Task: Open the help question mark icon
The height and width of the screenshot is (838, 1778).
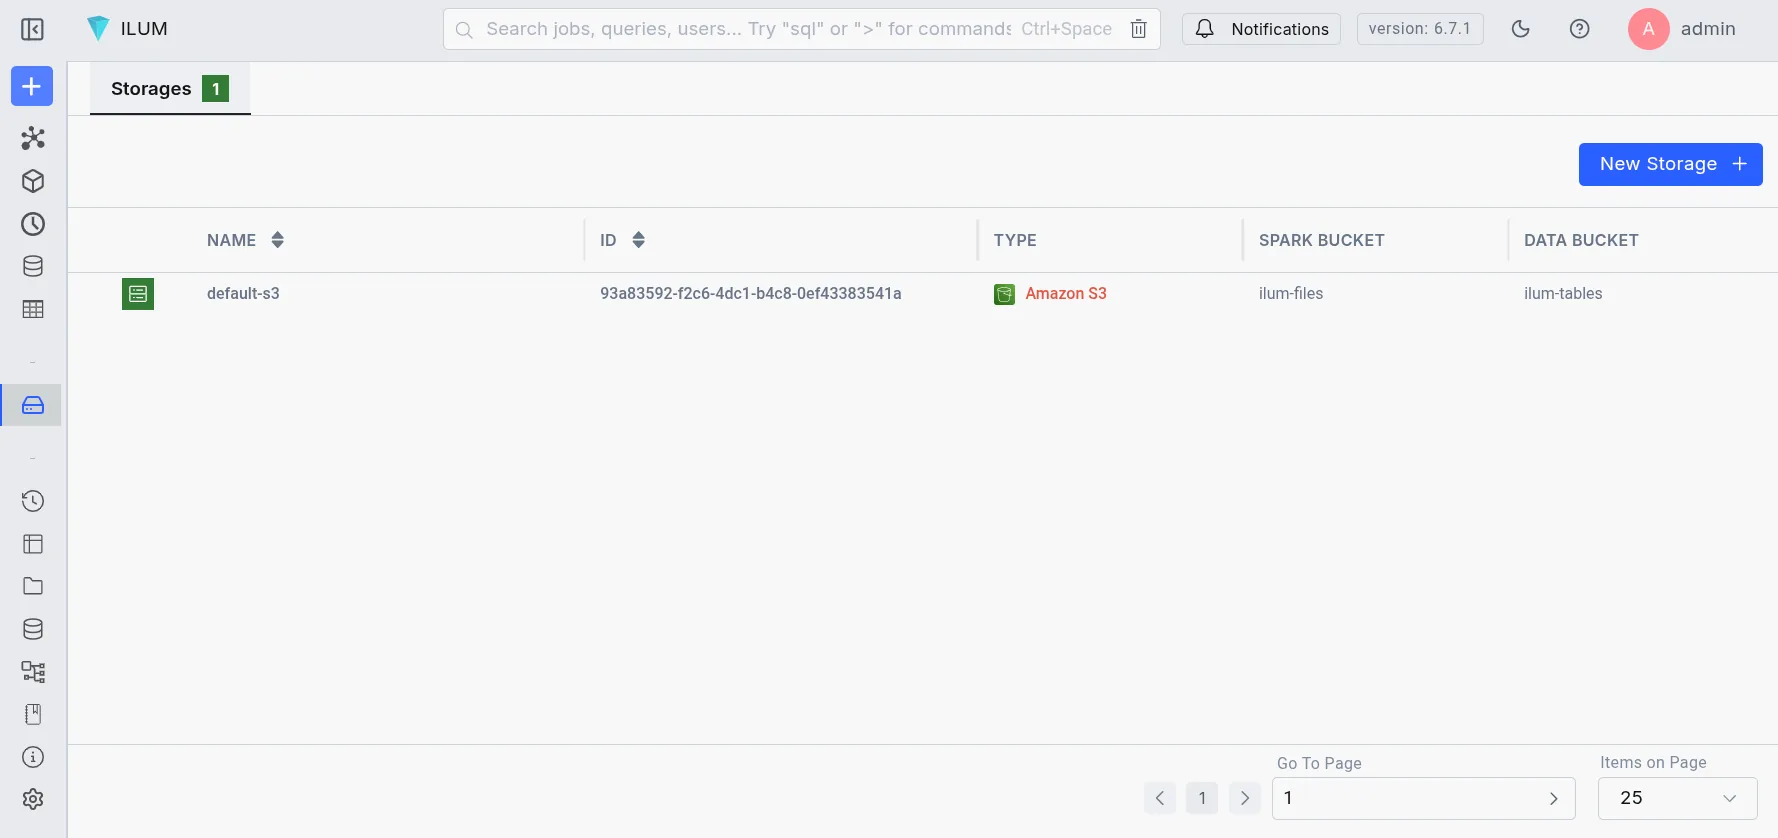Action: 1580,29
